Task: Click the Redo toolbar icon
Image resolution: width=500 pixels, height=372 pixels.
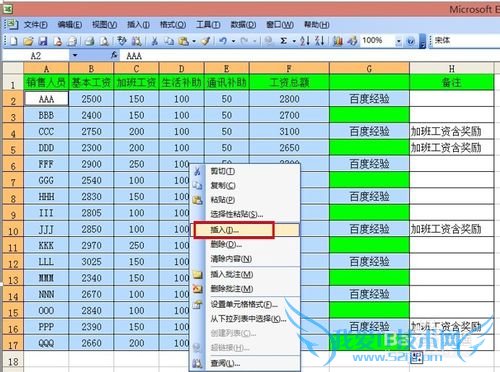Action: 244,41
